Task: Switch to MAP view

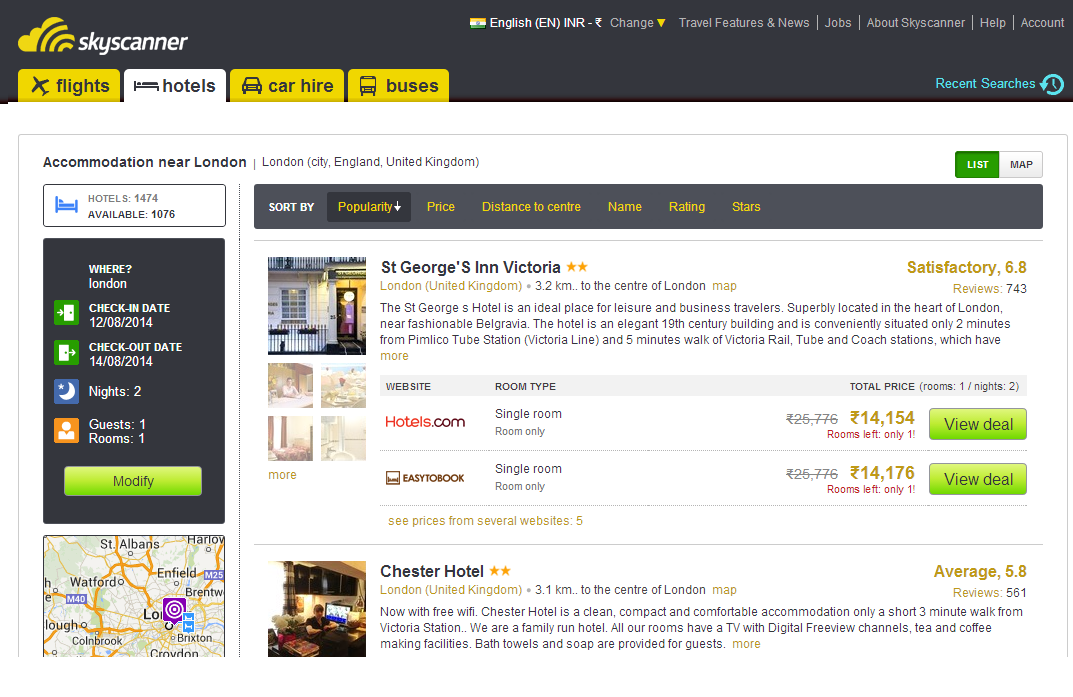Action: coord(1021,164)
